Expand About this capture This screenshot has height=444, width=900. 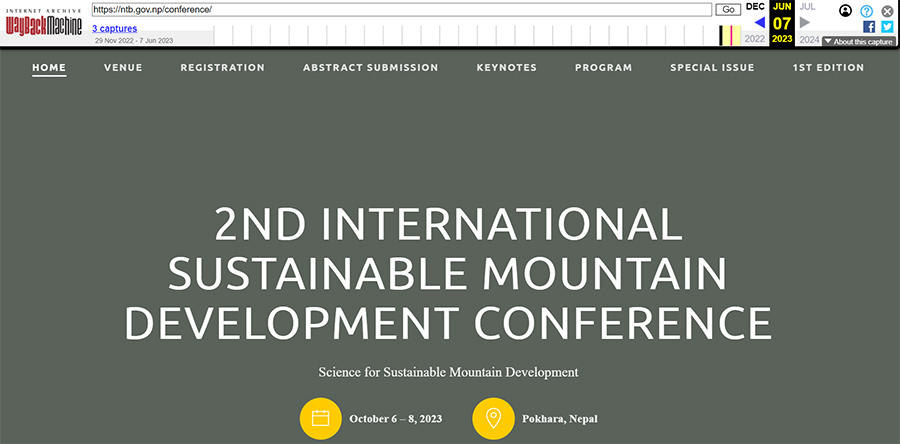click(x=859, y=41)
